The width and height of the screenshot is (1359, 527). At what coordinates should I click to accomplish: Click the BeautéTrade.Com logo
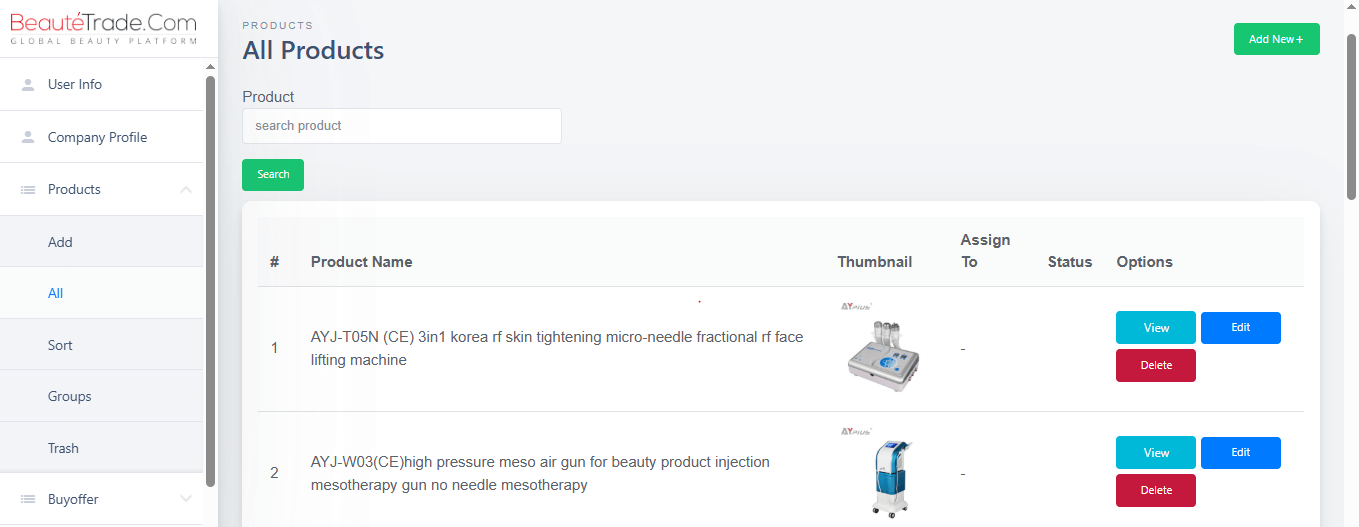[101, 27]
